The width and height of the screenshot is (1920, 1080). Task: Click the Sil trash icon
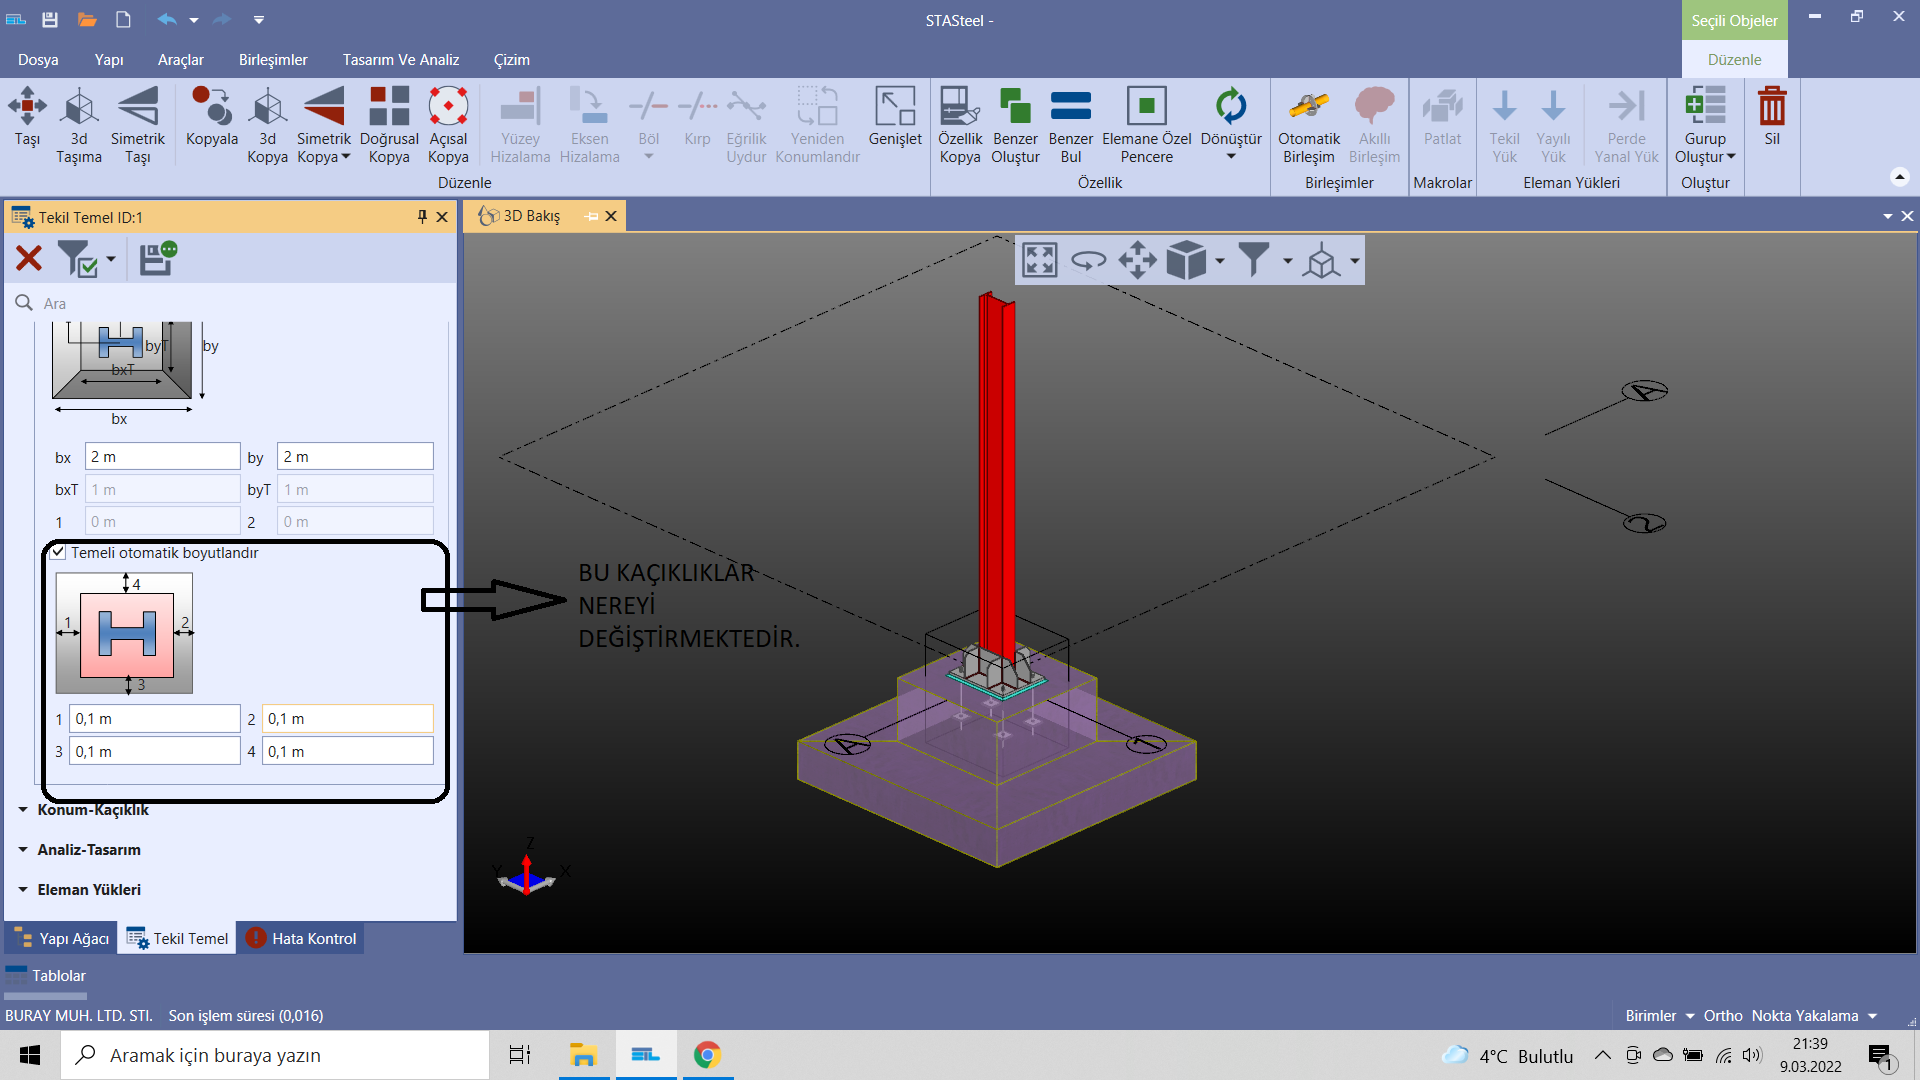[1772, 107]
